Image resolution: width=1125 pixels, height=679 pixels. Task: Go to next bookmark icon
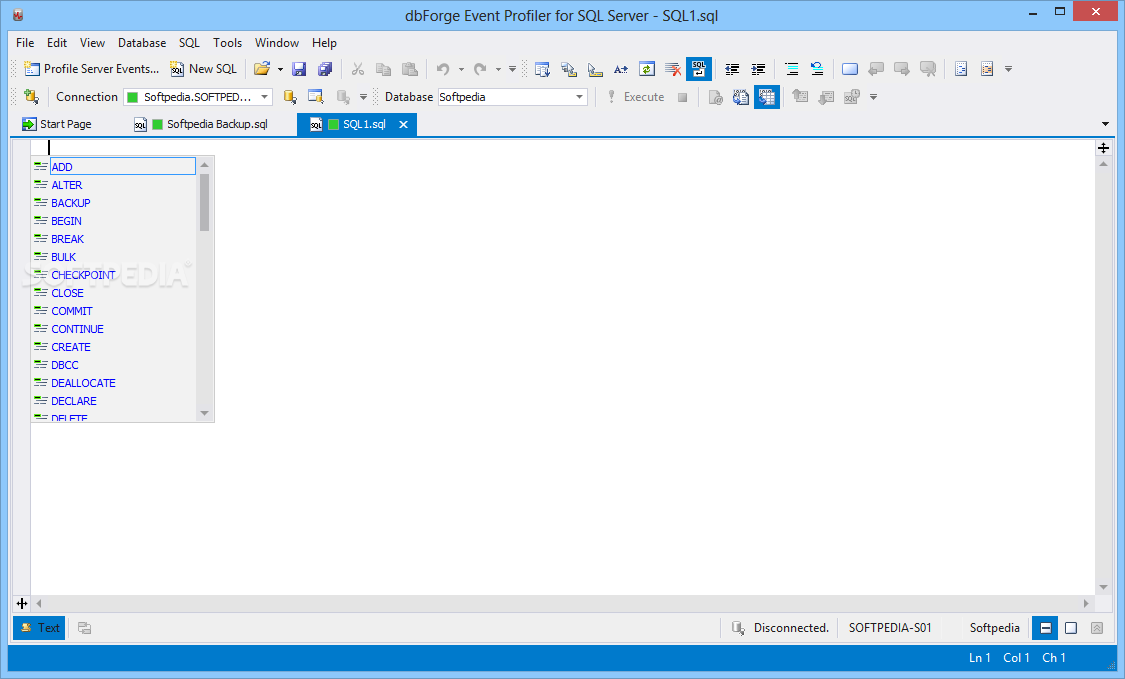[x=902, y=69]
